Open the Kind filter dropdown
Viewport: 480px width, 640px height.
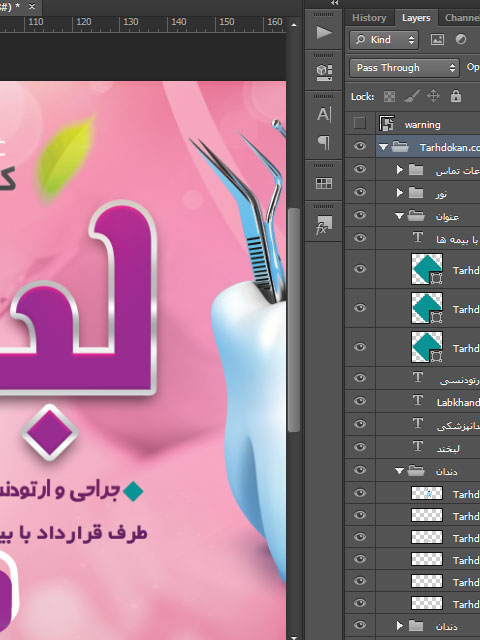click(384, 40)
